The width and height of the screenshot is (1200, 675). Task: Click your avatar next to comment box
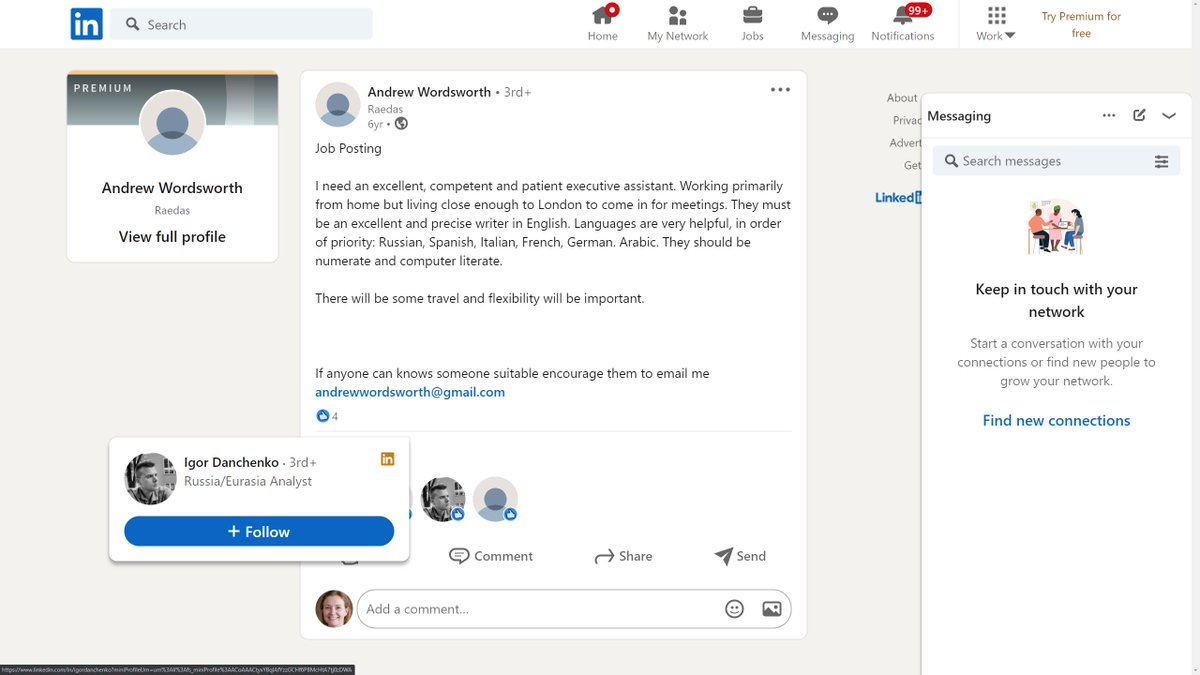click(334, 609)
